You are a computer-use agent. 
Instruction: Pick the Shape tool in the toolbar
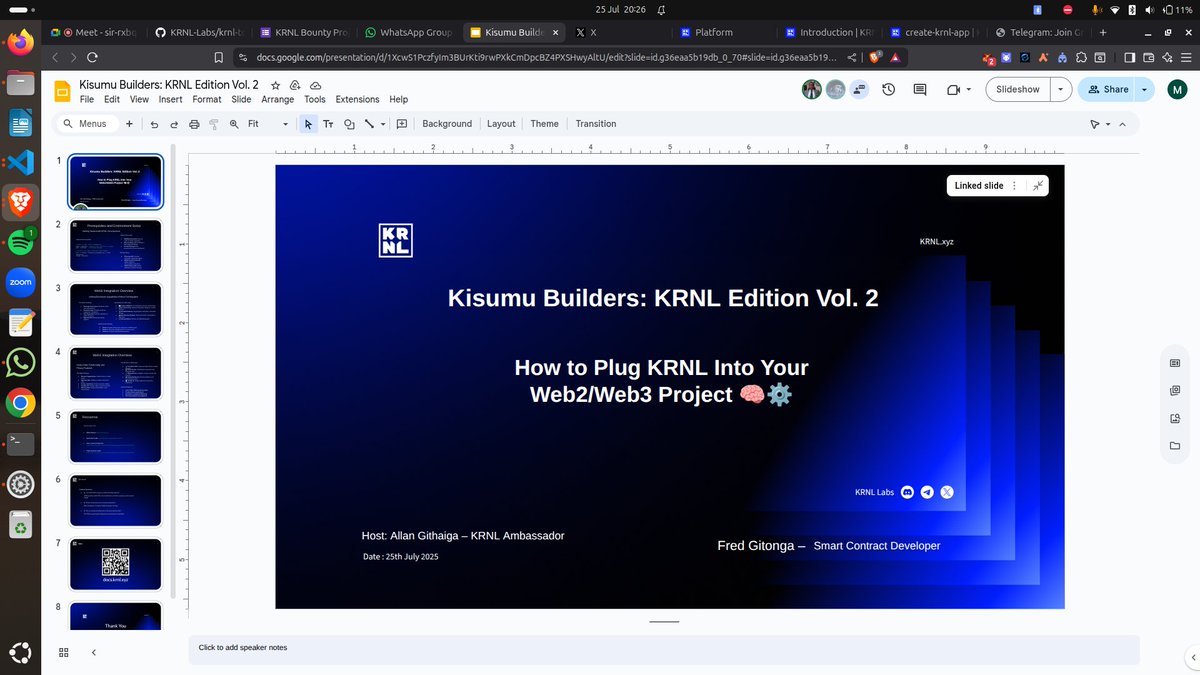[x=349, y=124]
